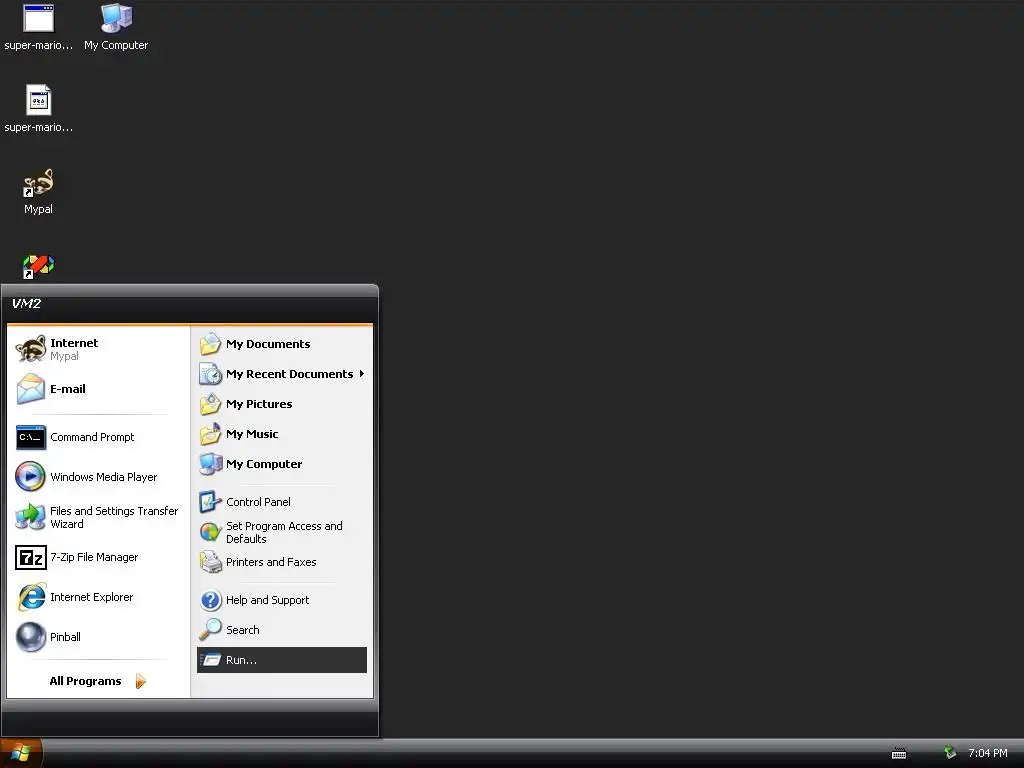The image size is (1024, 768).
Task: Select My Computer desktop icon
Action: pyautogui.click(x=116, y=19)
